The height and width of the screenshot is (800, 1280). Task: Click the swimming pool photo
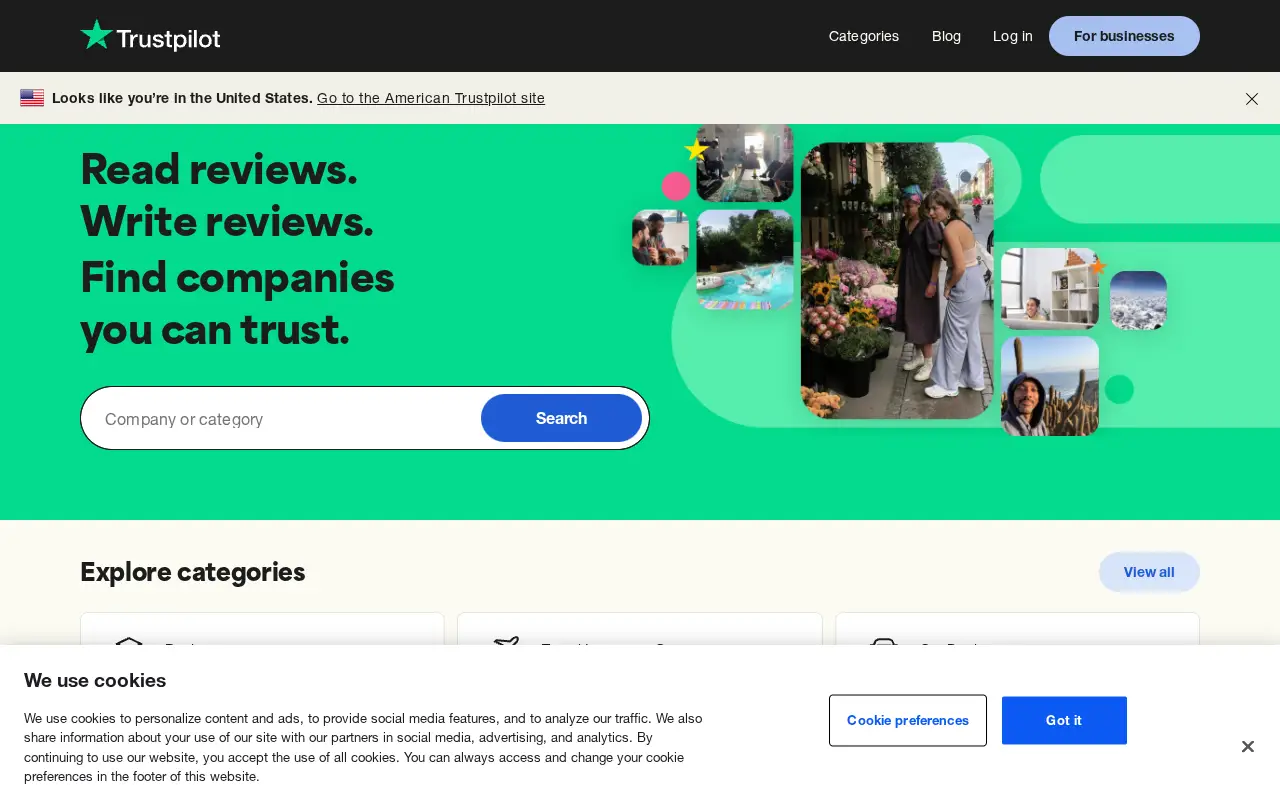point(745,259)
